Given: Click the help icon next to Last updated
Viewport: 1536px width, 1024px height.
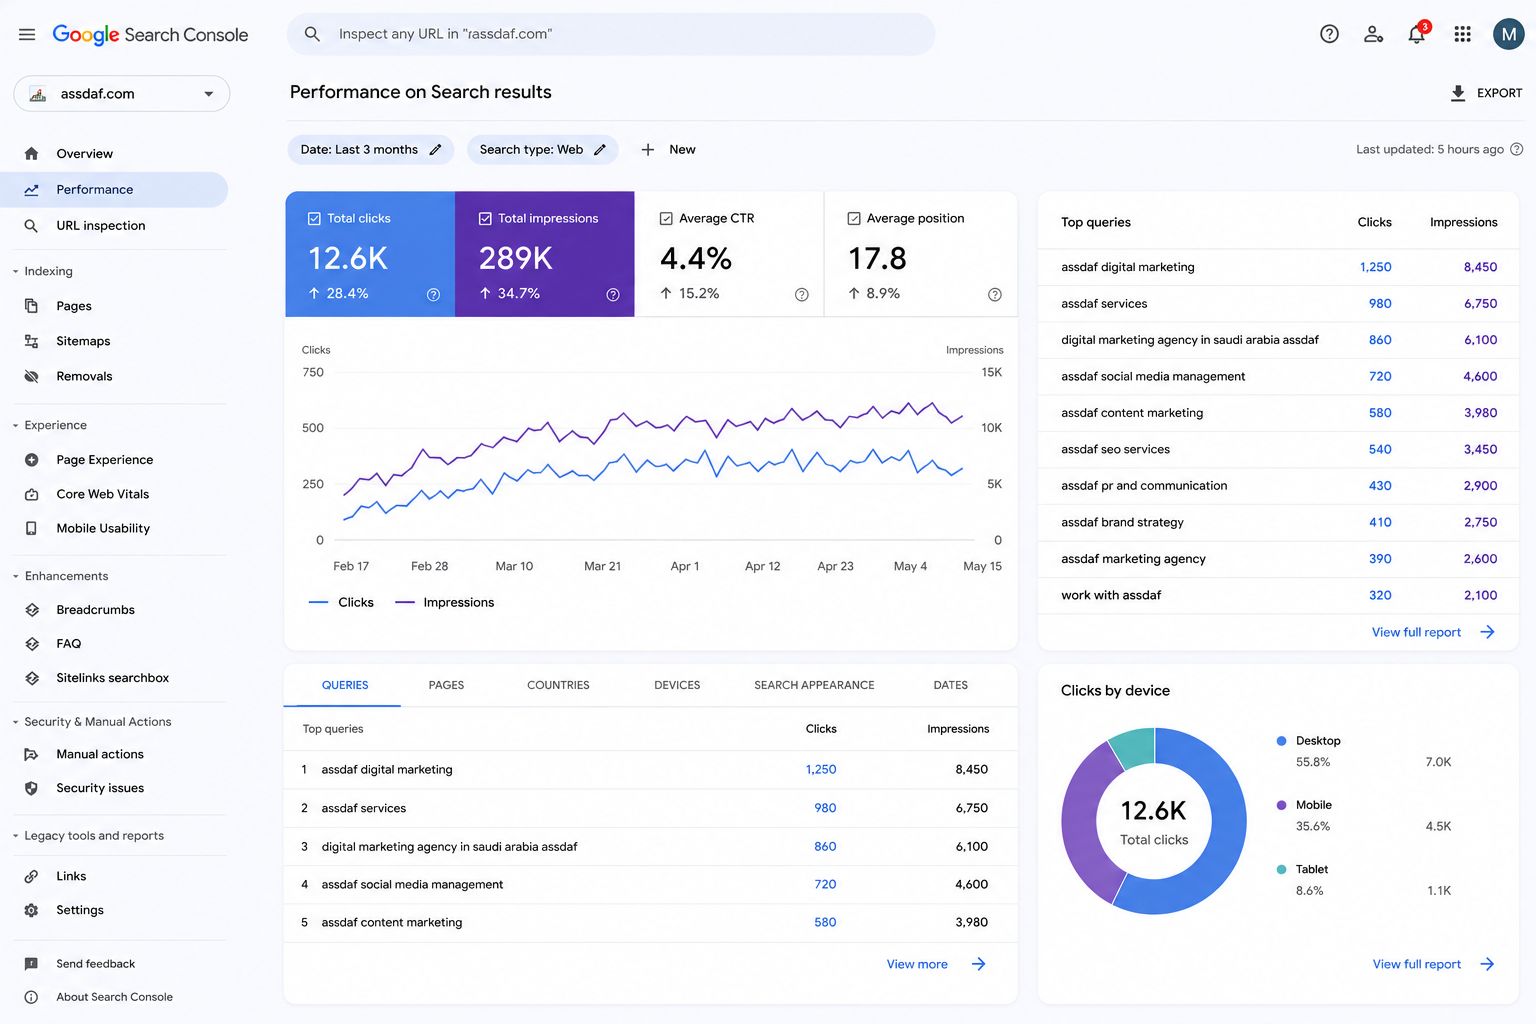Looking at the screenshot, I should (1516, 150).
